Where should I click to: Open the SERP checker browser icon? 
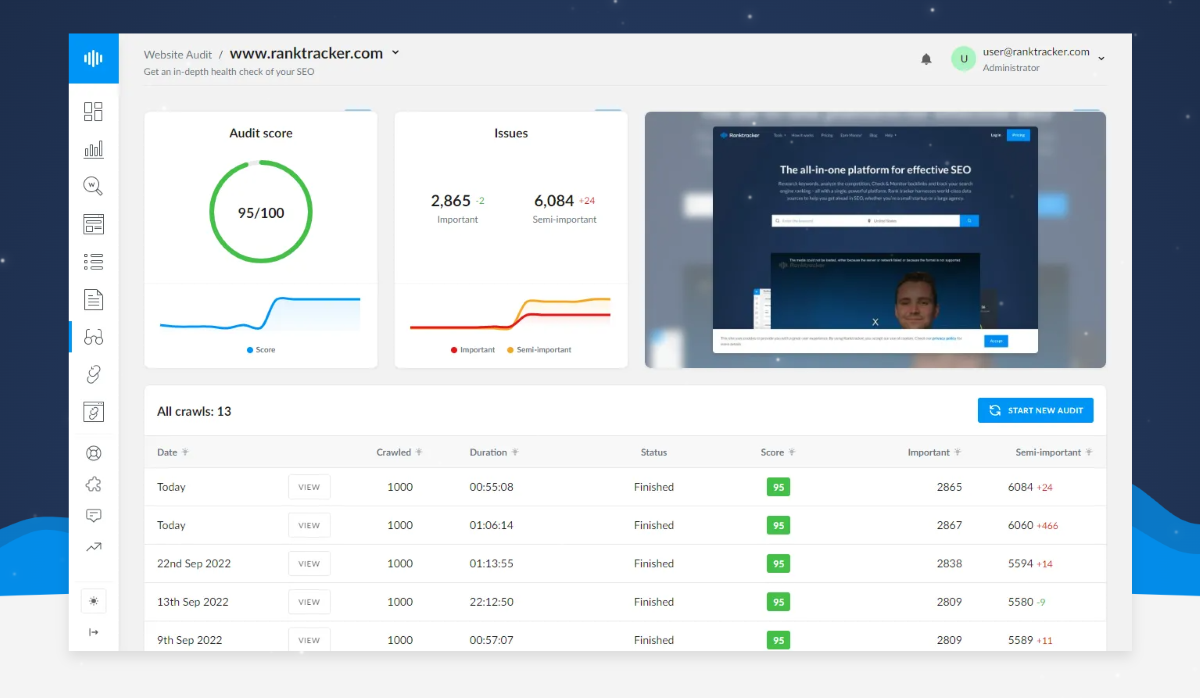(93, 224)
